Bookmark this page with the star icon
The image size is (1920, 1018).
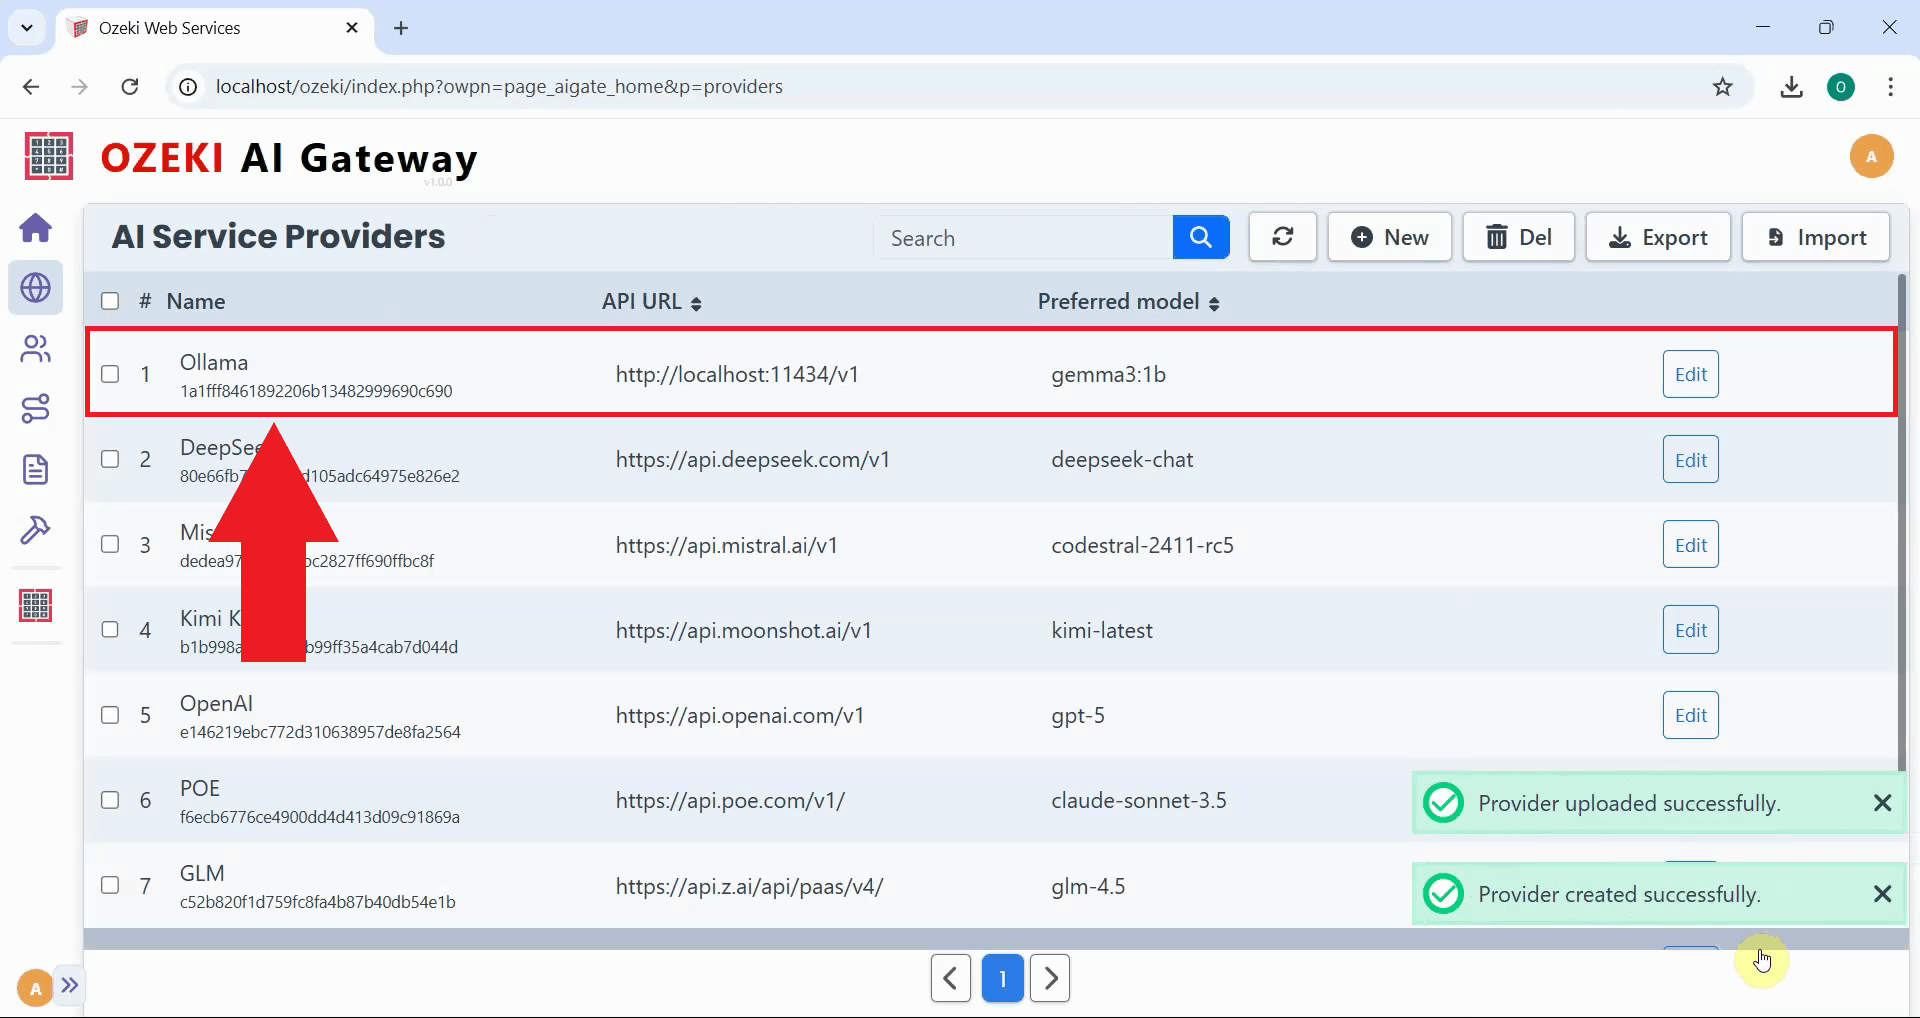click(1722, 87)
